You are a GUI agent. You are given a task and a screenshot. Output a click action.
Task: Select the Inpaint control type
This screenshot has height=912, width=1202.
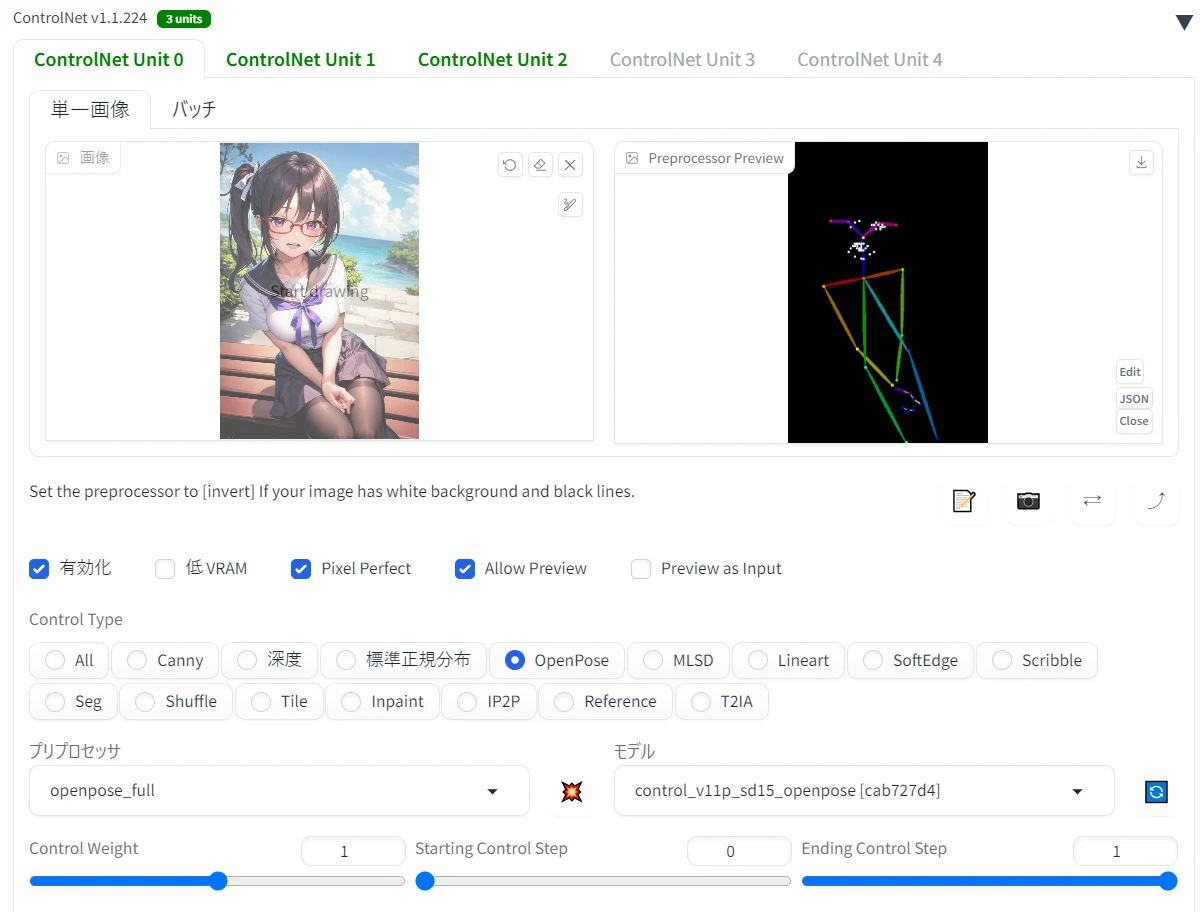click(382, 701)
